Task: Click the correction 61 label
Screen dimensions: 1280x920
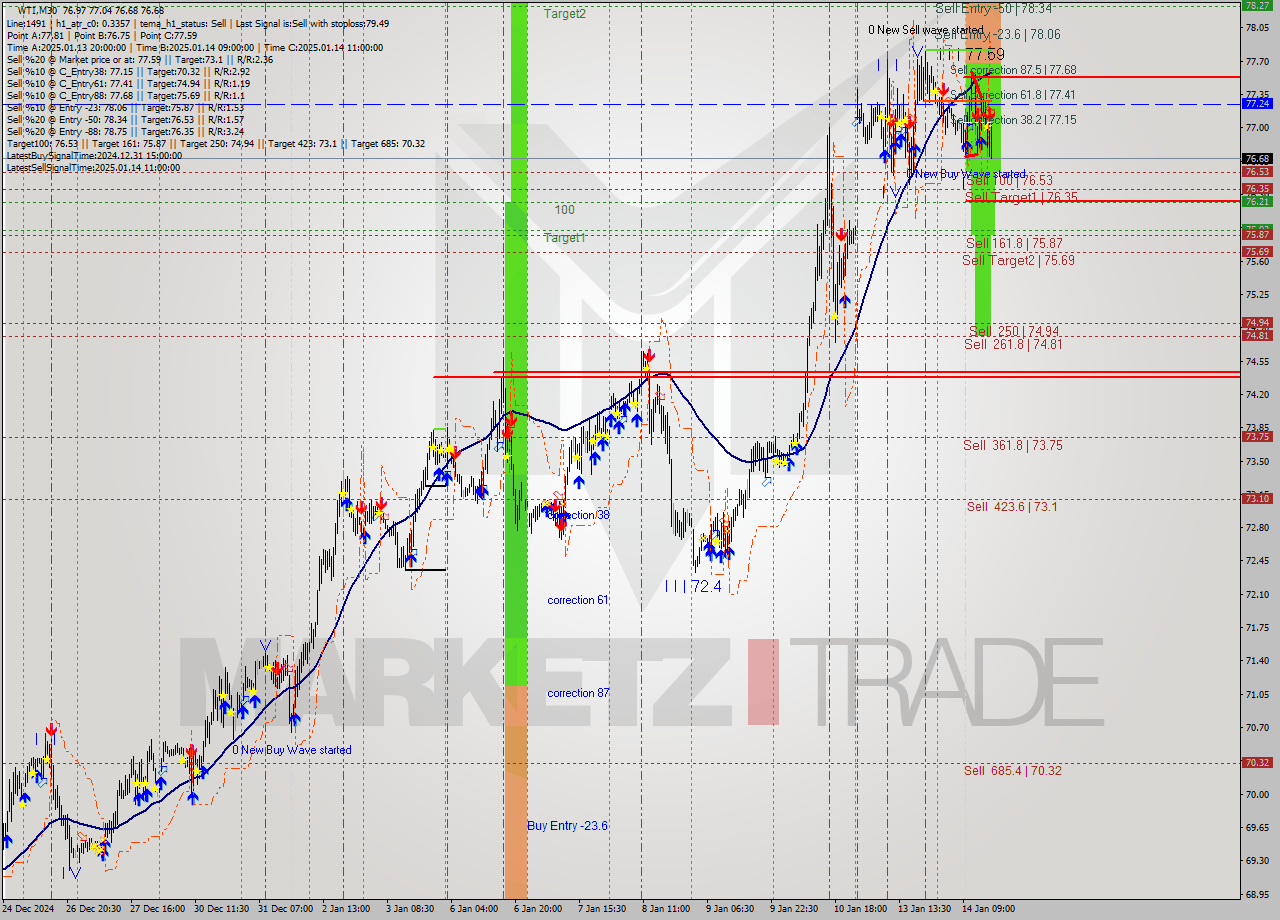Action: coord(578,600)
